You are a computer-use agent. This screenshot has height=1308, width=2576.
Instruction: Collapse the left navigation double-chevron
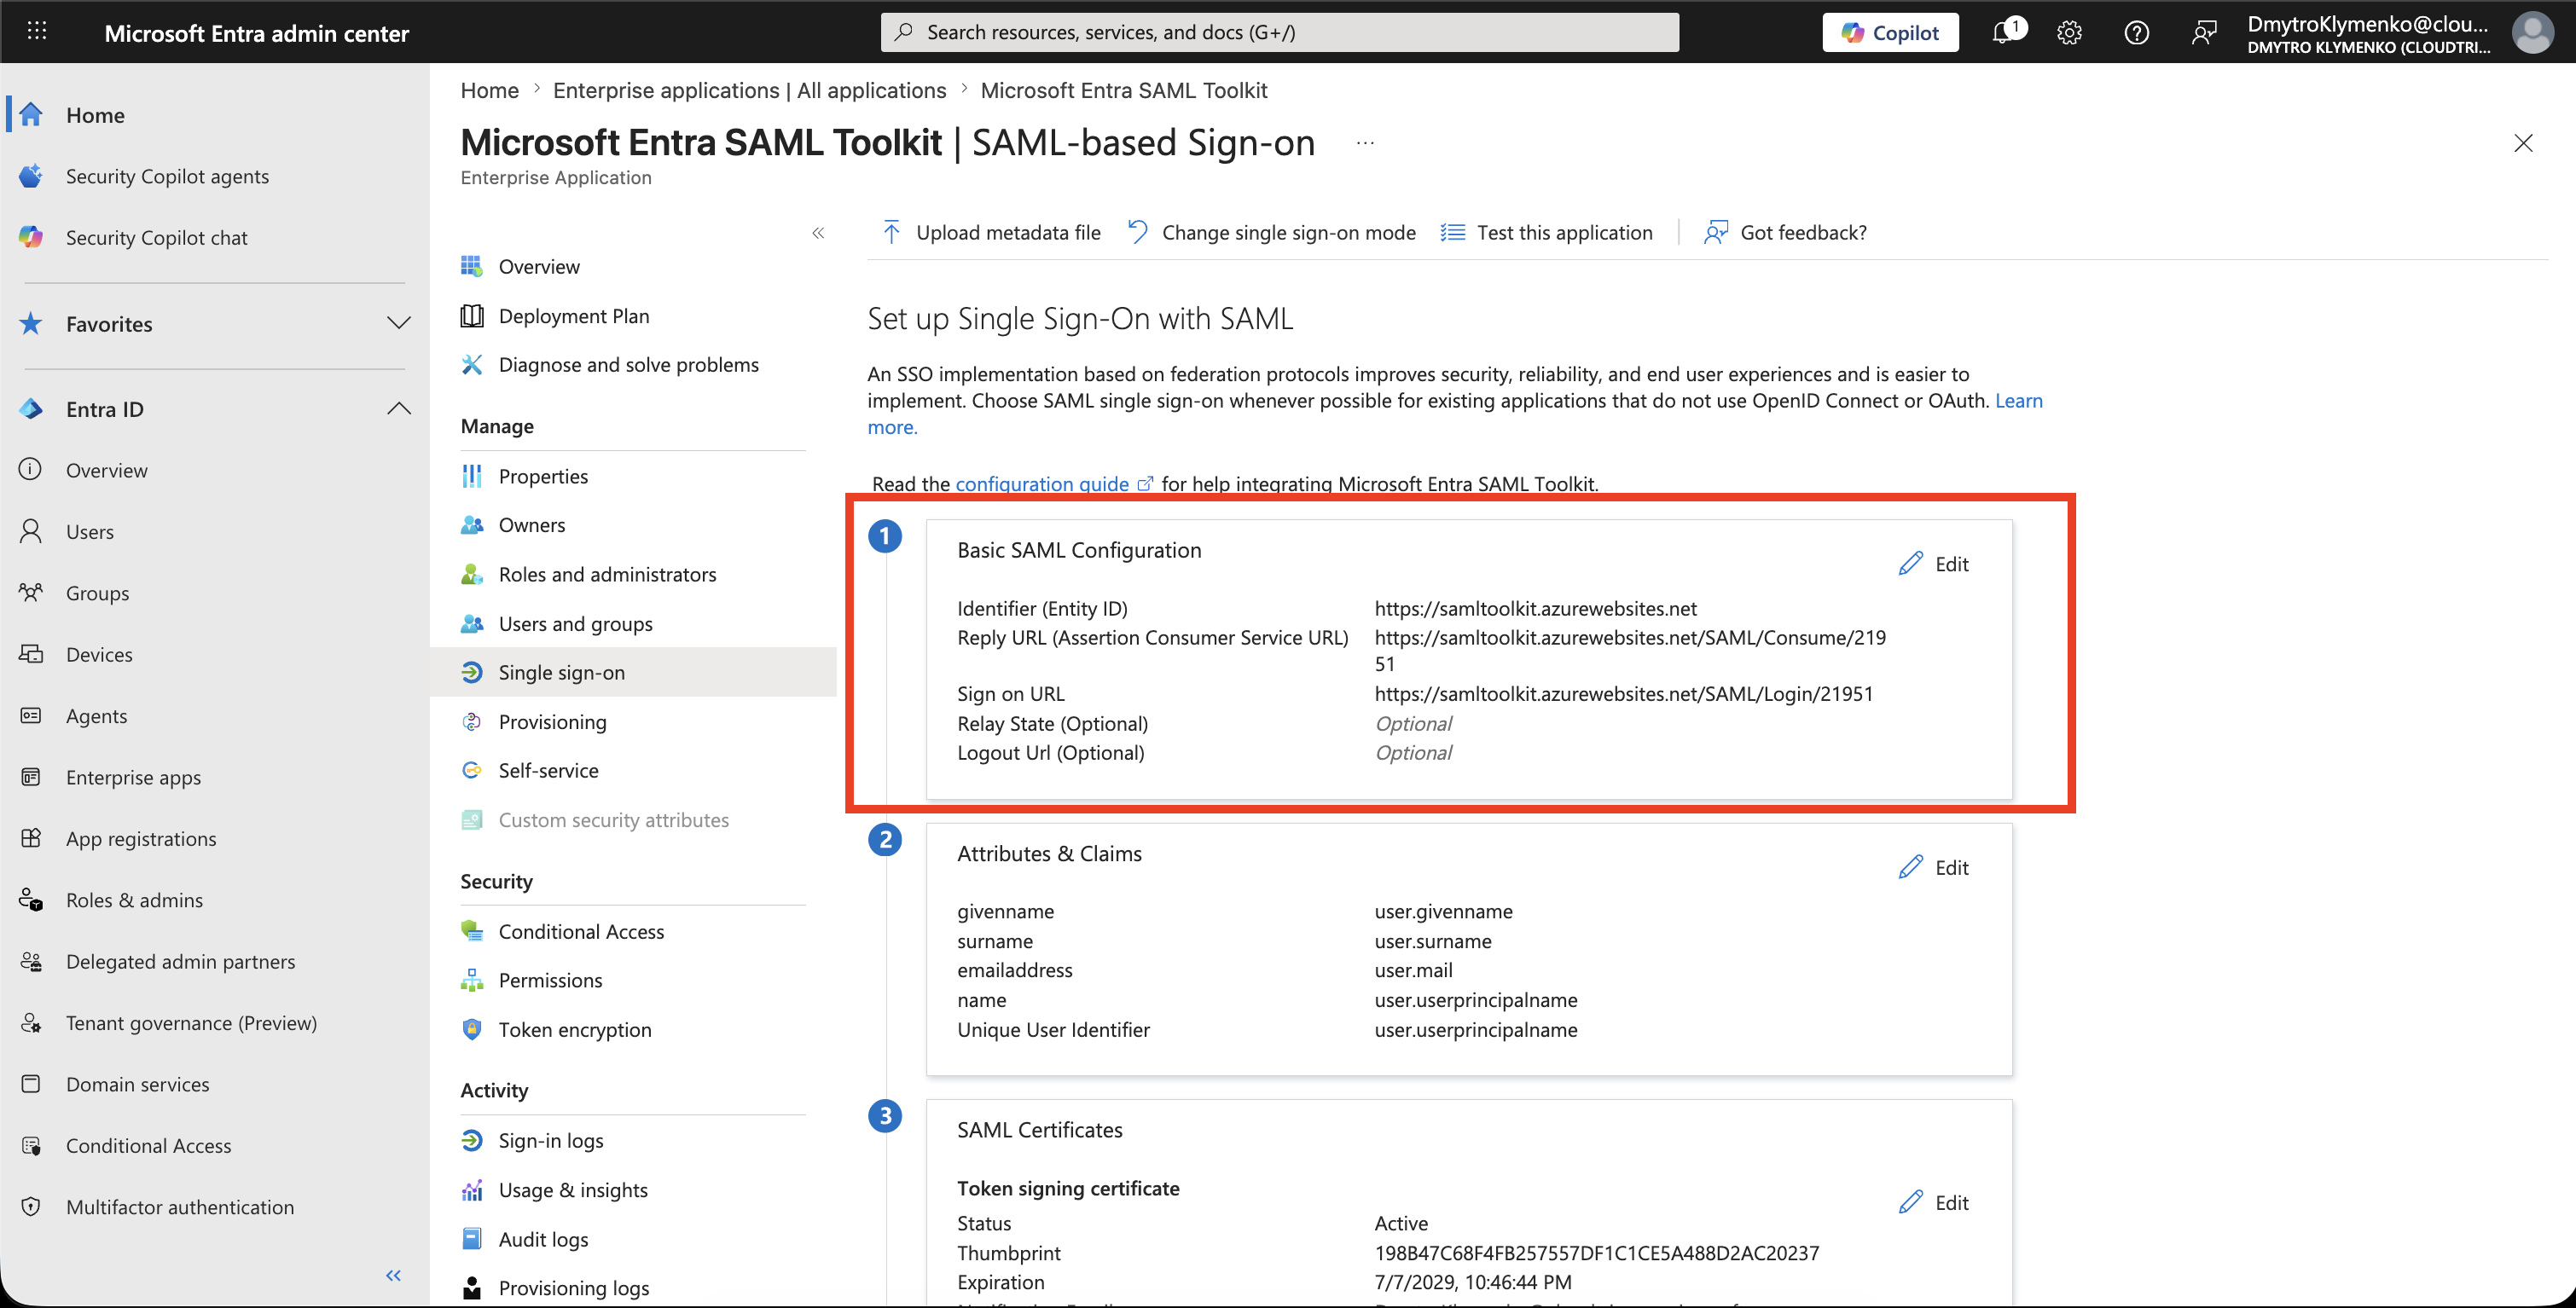(394, 1275)
